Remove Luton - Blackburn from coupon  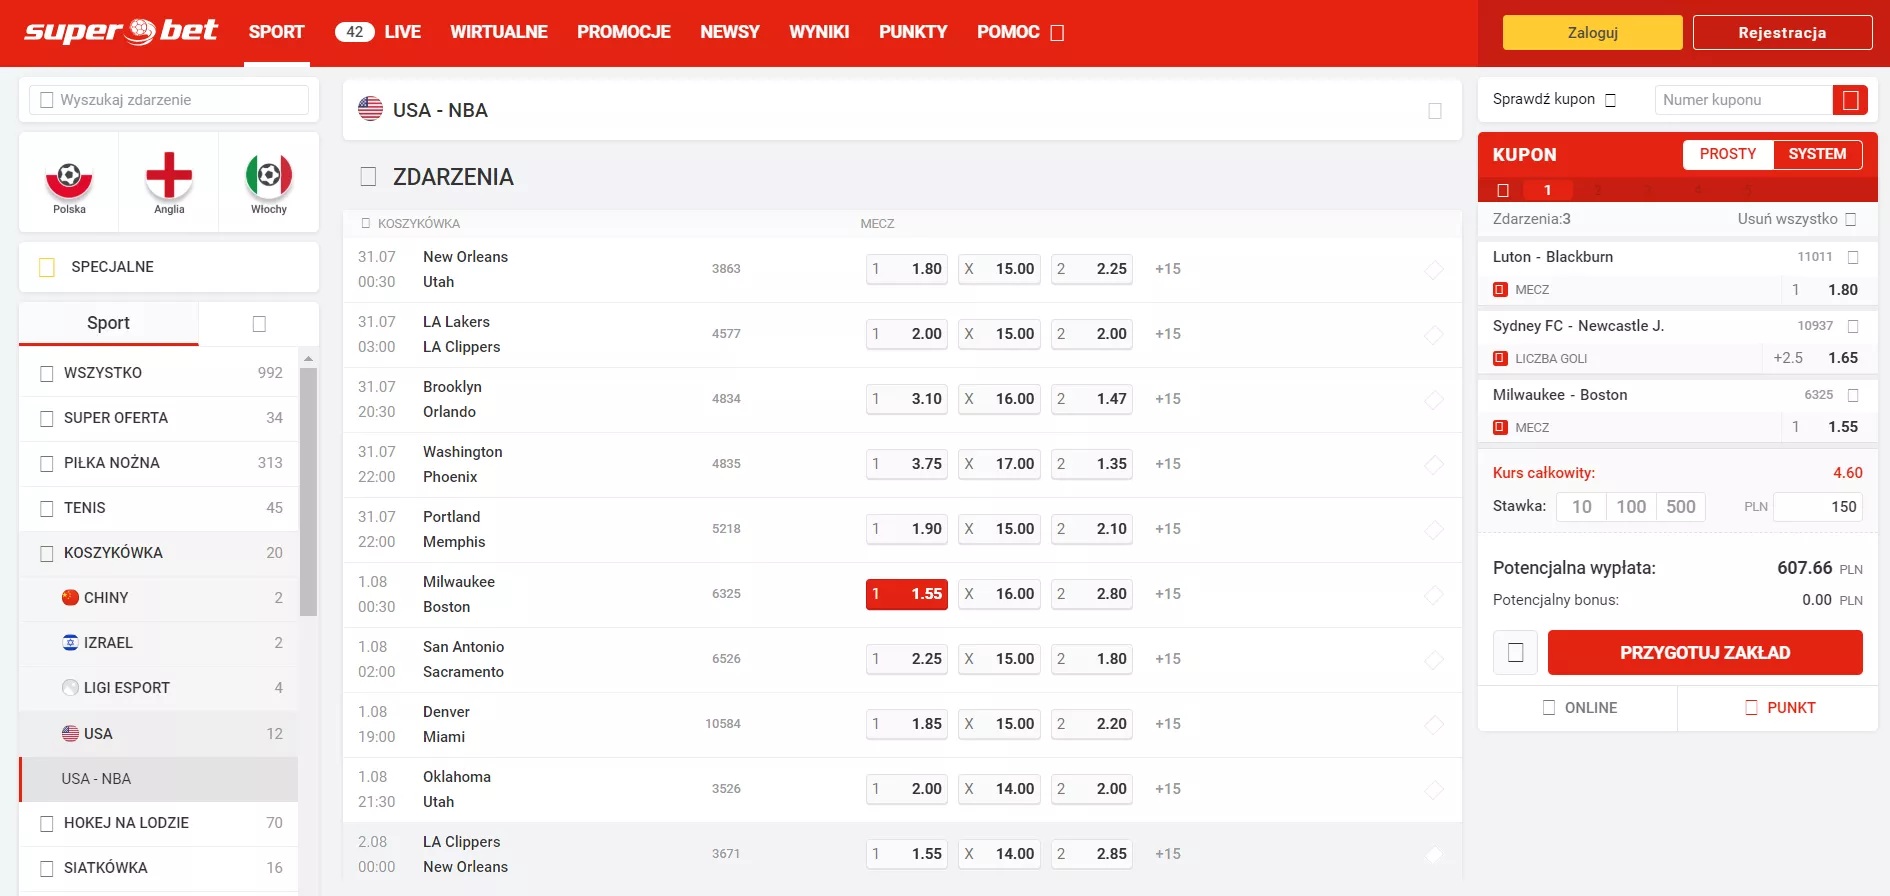(x=1853, y=257)
